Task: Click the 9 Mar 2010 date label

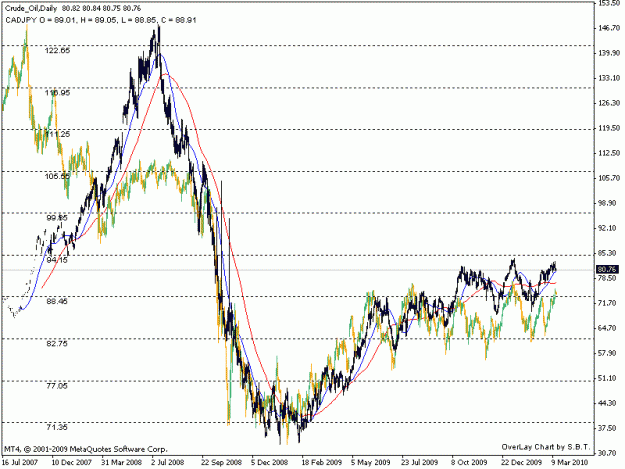Action: (570, 462)
